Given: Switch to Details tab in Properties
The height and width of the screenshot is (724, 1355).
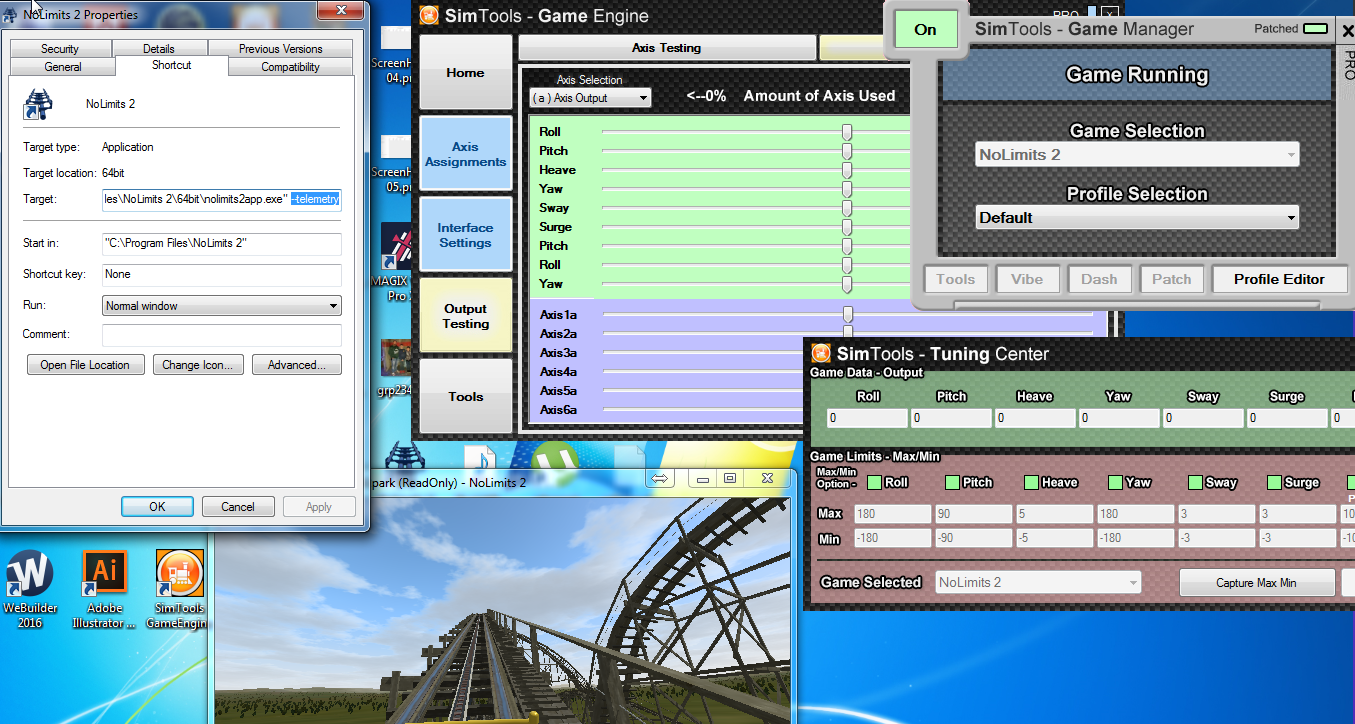Looking at the screenshot, I should pyautogui.click(x=158, y=48).
